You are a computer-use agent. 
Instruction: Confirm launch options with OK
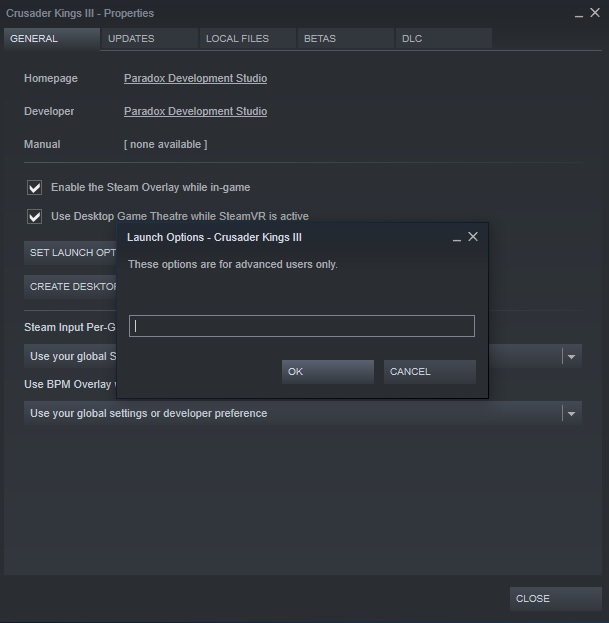(x=327, y=371)
